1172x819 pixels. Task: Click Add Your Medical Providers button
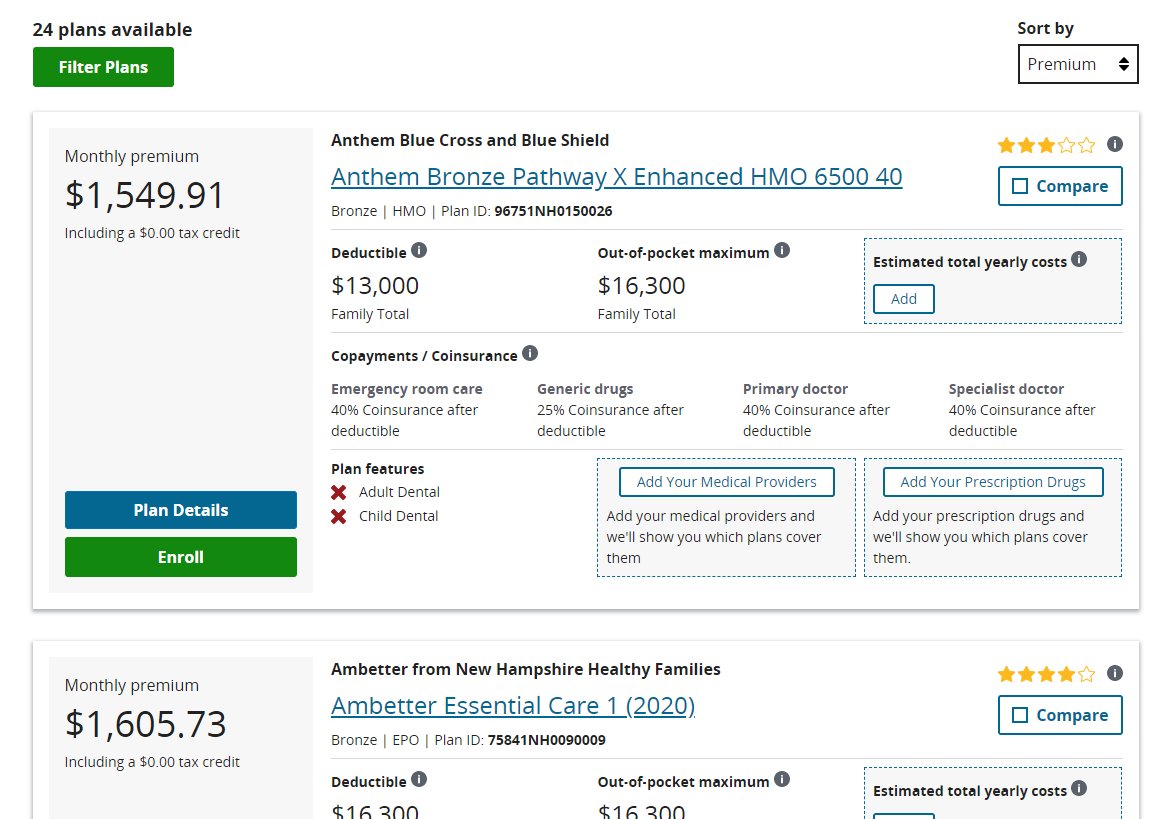(727, 482)
